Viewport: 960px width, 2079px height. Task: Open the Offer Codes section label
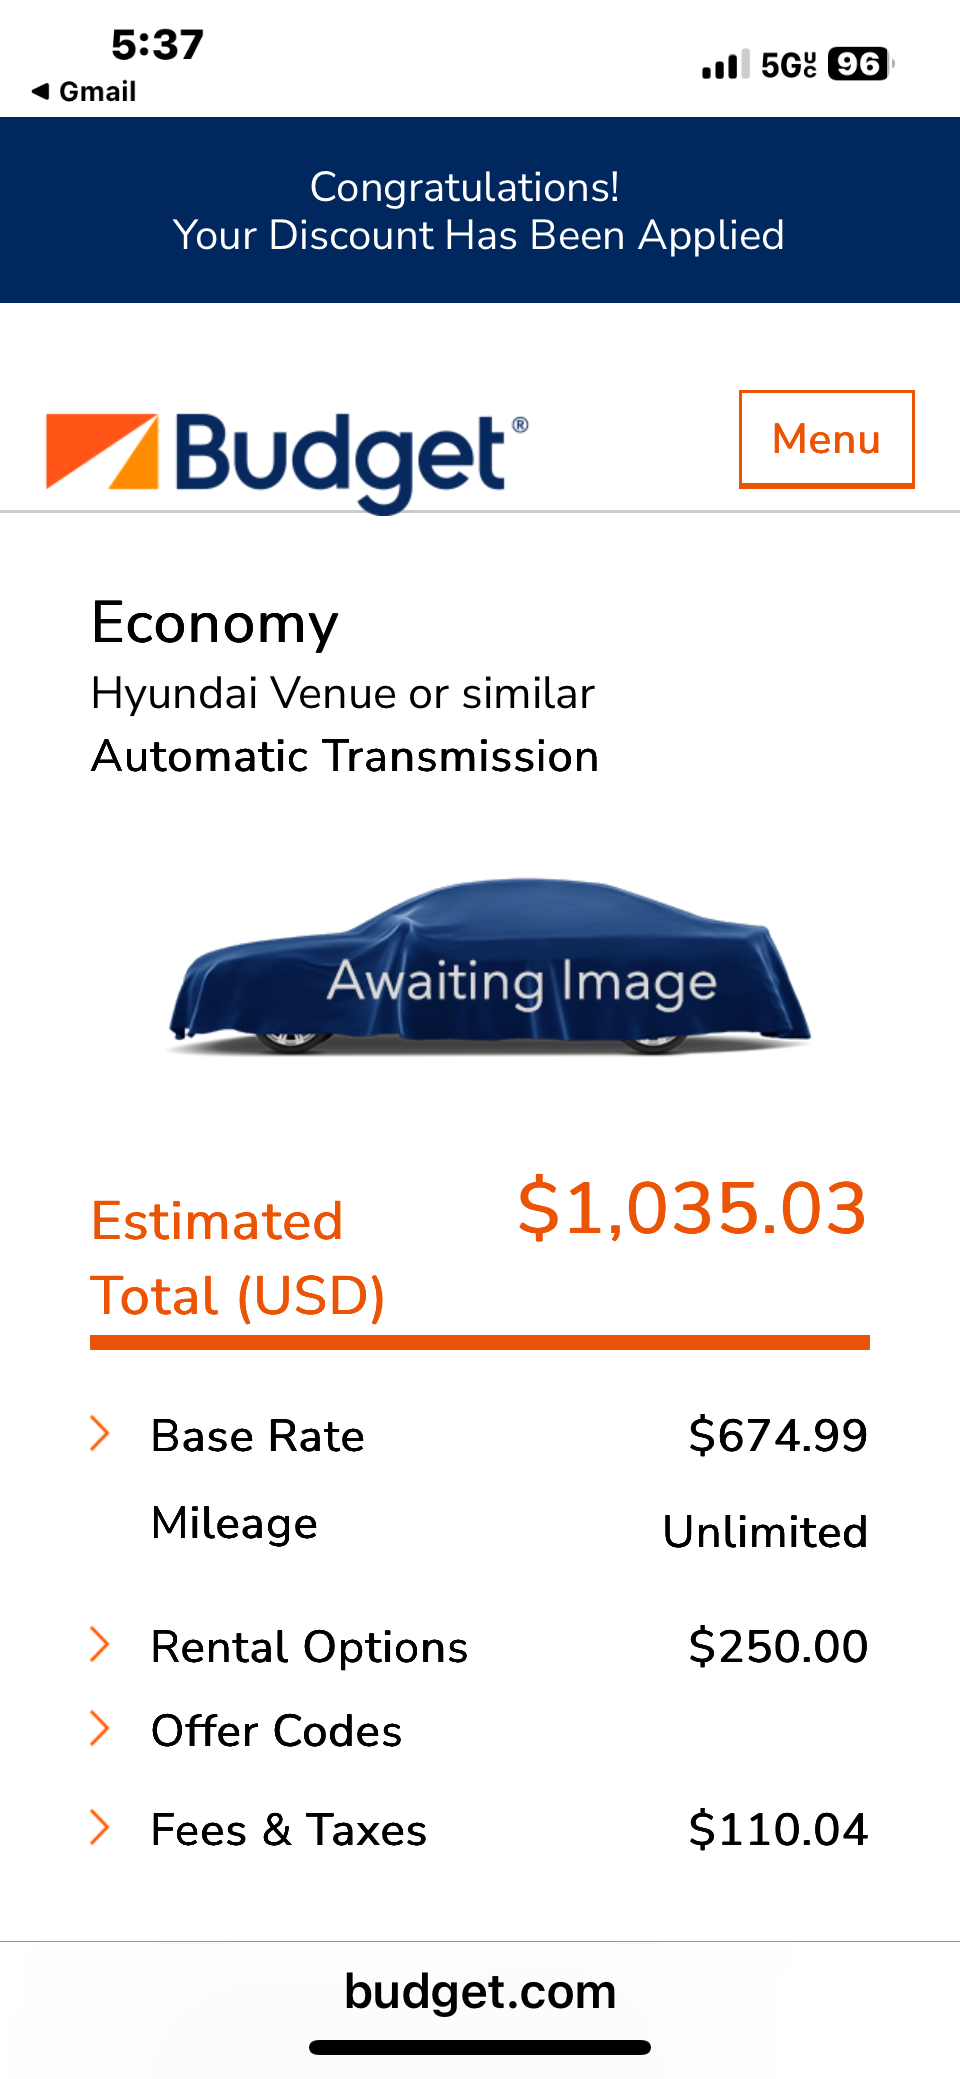[x=276, y=1731]
